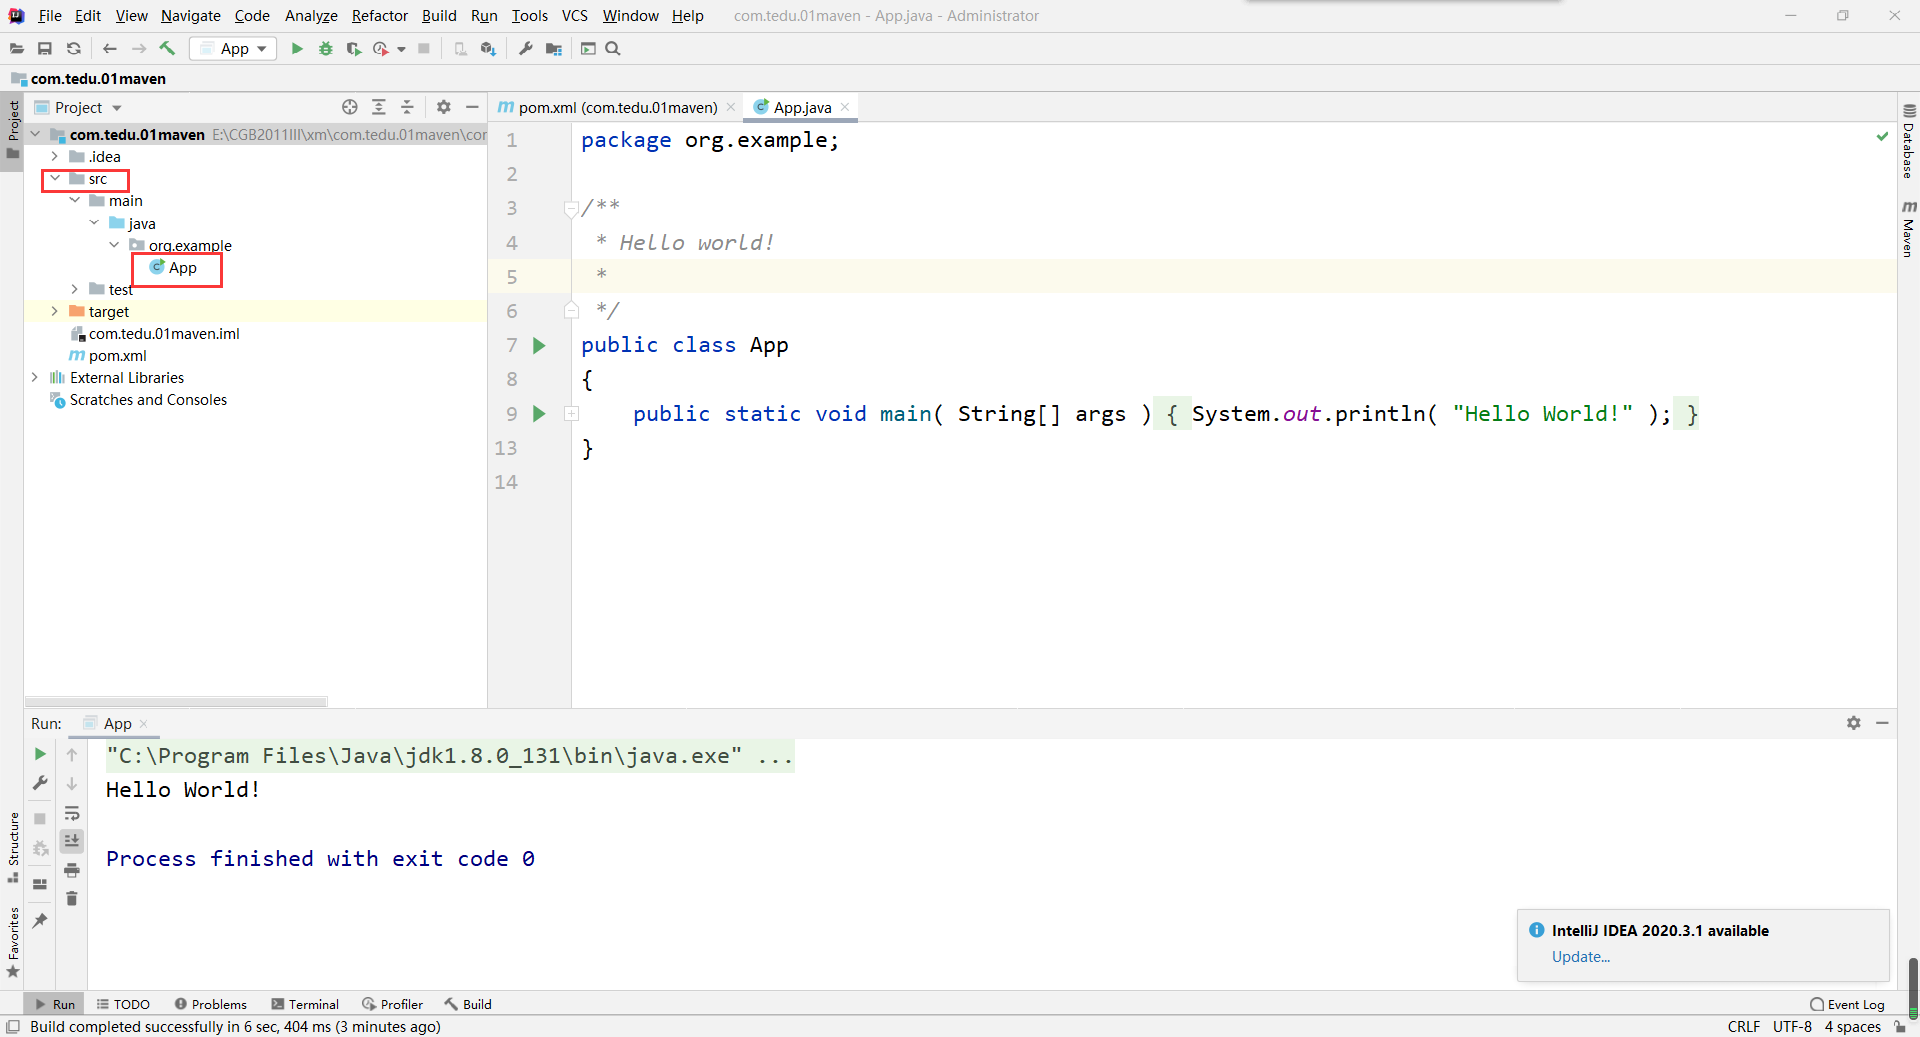
Task: Expand the .idea folder
Action: point(55,156)
